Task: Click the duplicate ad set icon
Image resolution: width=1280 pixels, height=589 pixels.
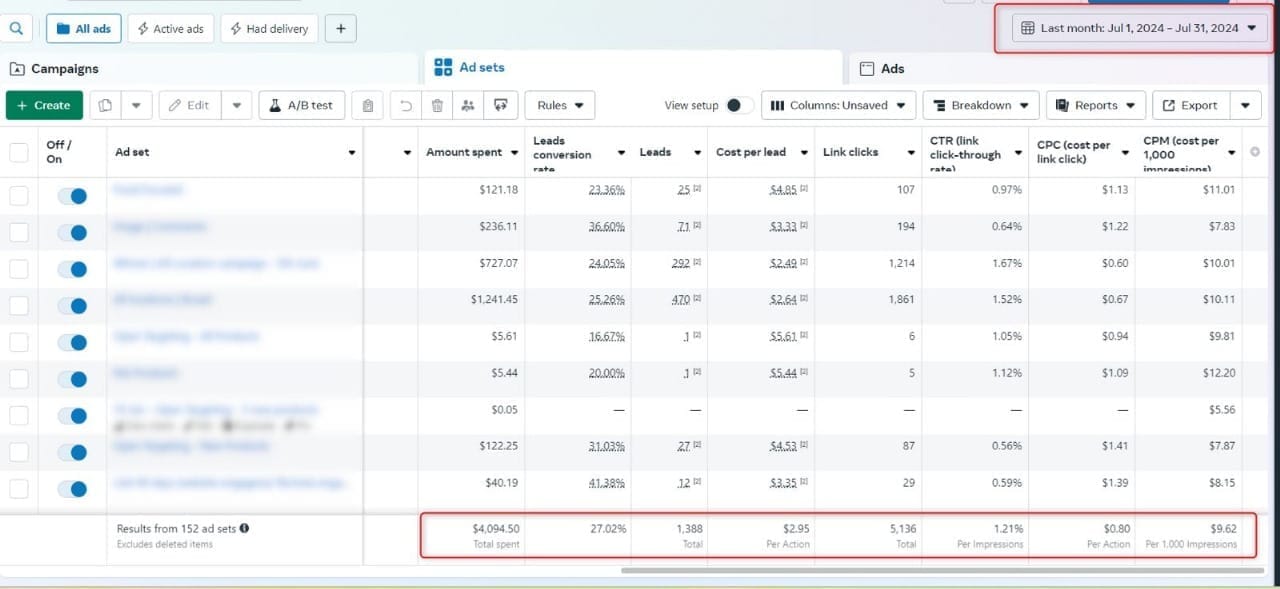Action: 106,105
